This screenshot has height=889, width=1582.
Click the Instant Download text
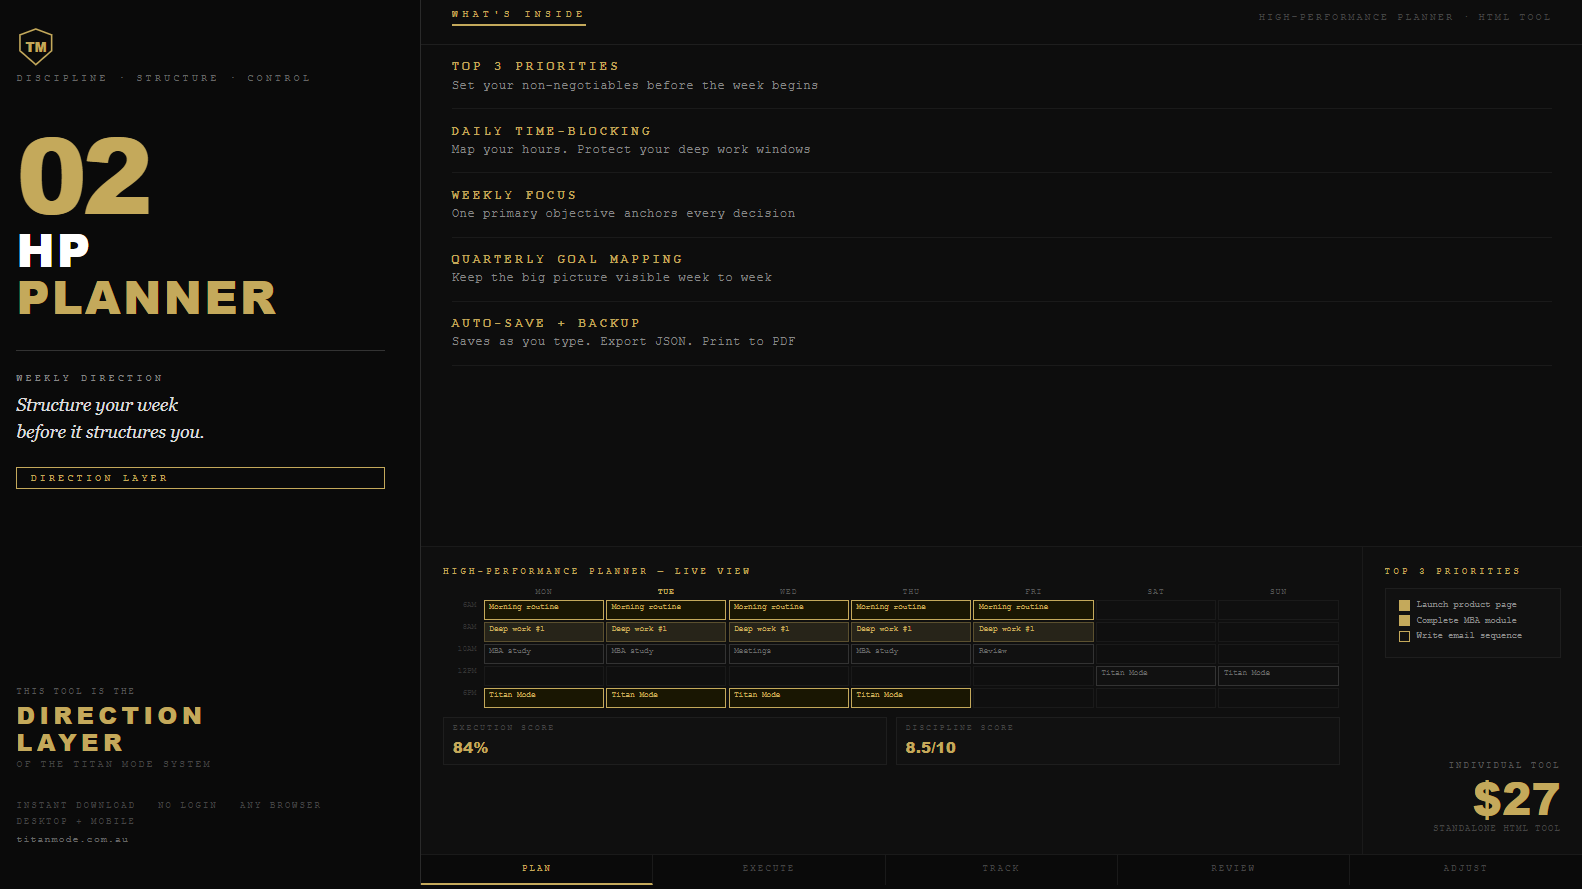point(76,805)
